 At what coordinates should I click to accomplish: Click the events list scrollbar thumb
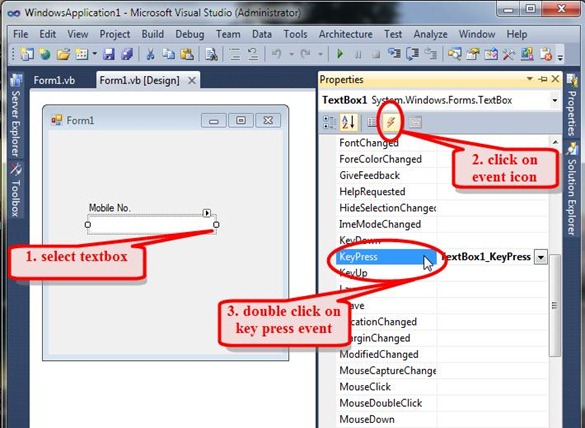555,305
